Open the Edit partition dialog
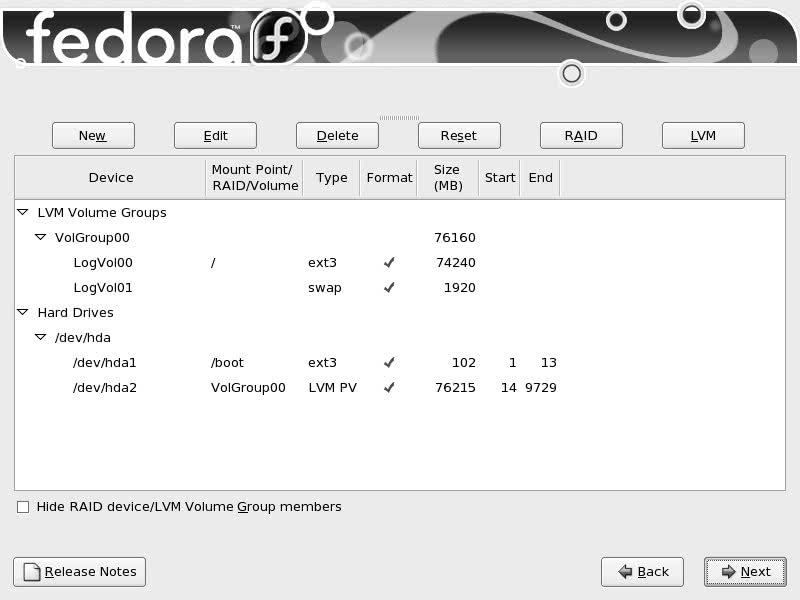The width and height of the screenshot is (800, 600). [x=215, y=136]
